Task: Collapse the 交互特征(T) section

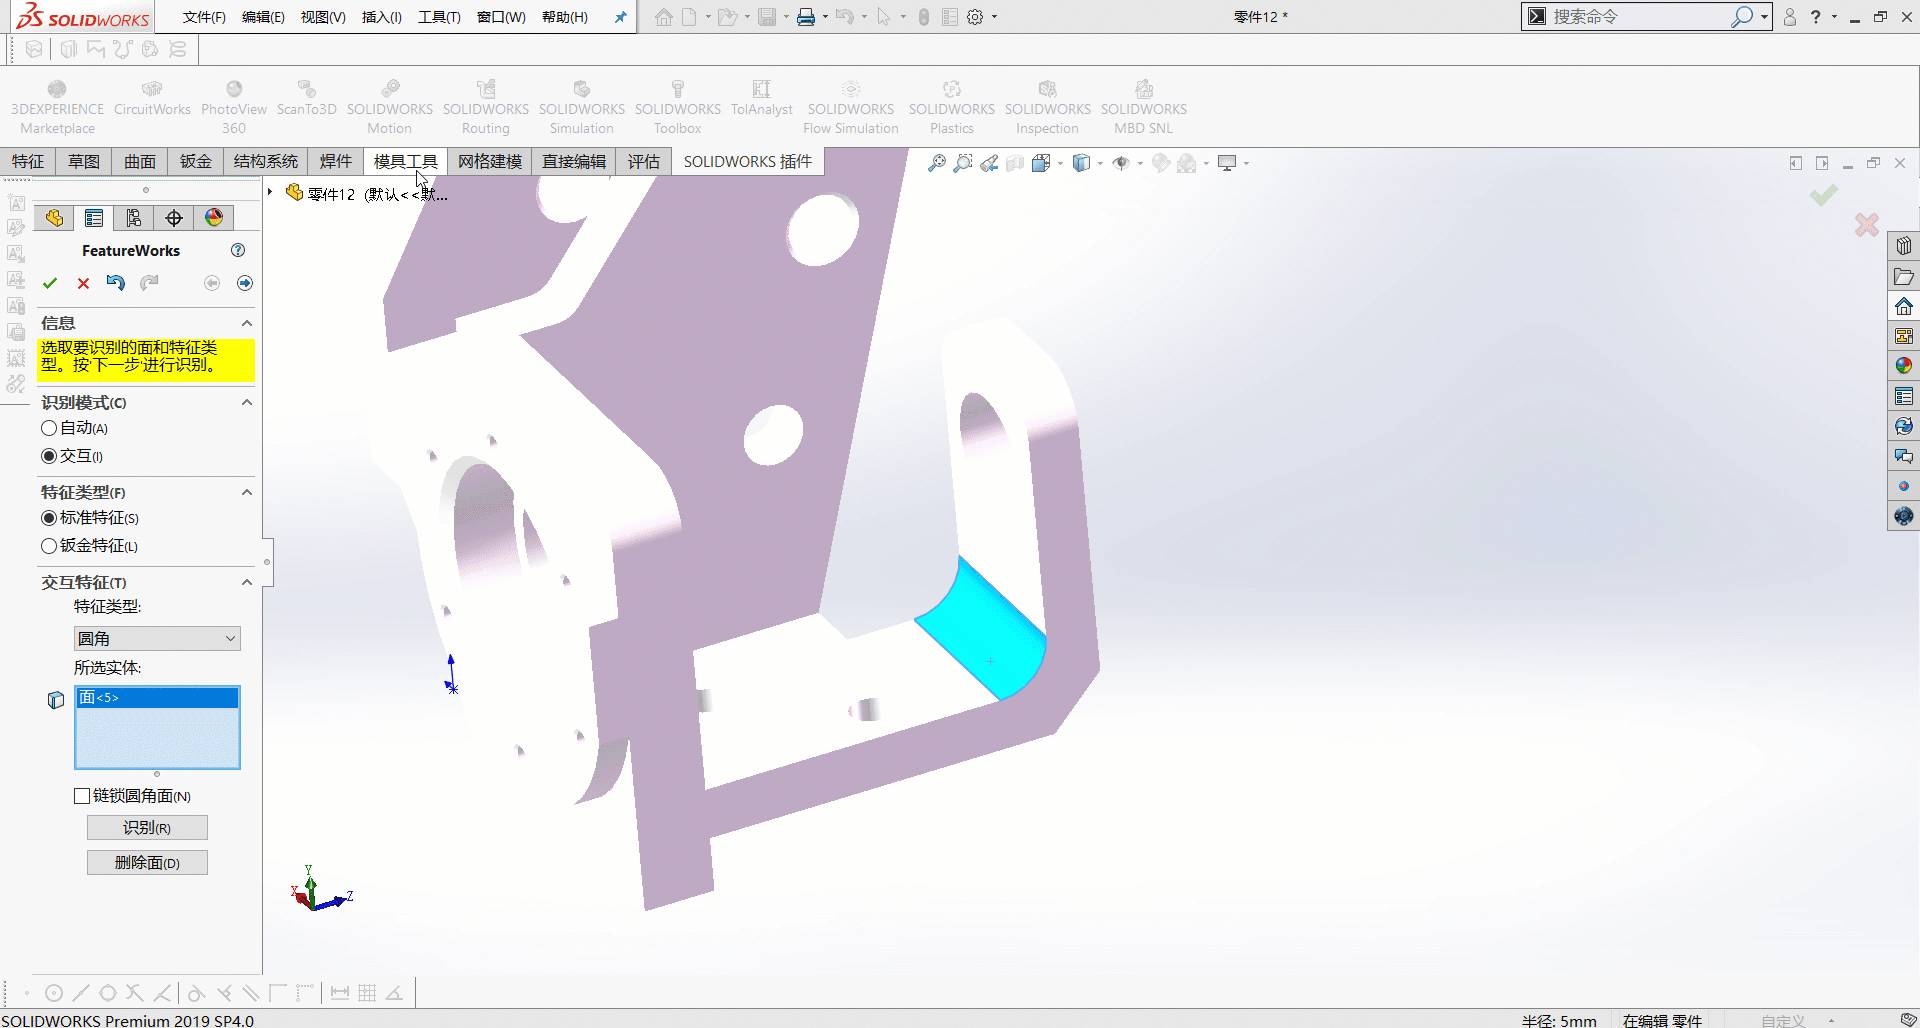Action: 246,582
